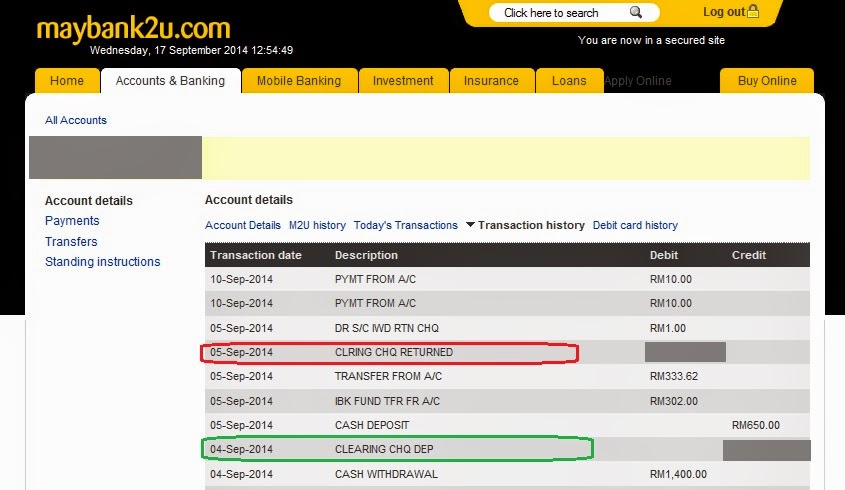Viewport: 845px width, 490px height.
Task: Click the Credit column header
Action: 749,255
